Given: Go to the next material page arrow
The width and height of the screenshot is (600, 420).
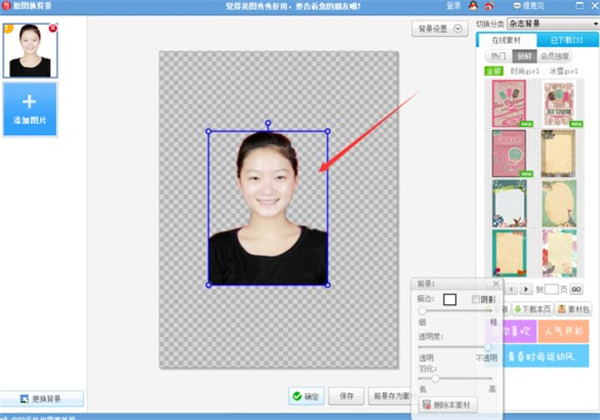Looking at the screenshot, I should point(526,289).
